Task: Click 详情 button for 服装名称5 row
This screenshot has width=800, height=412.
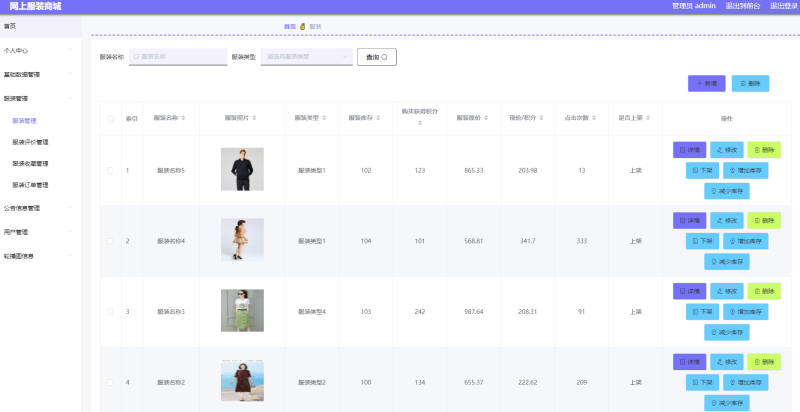Action: pyautogui.click(x=689, y=150)
